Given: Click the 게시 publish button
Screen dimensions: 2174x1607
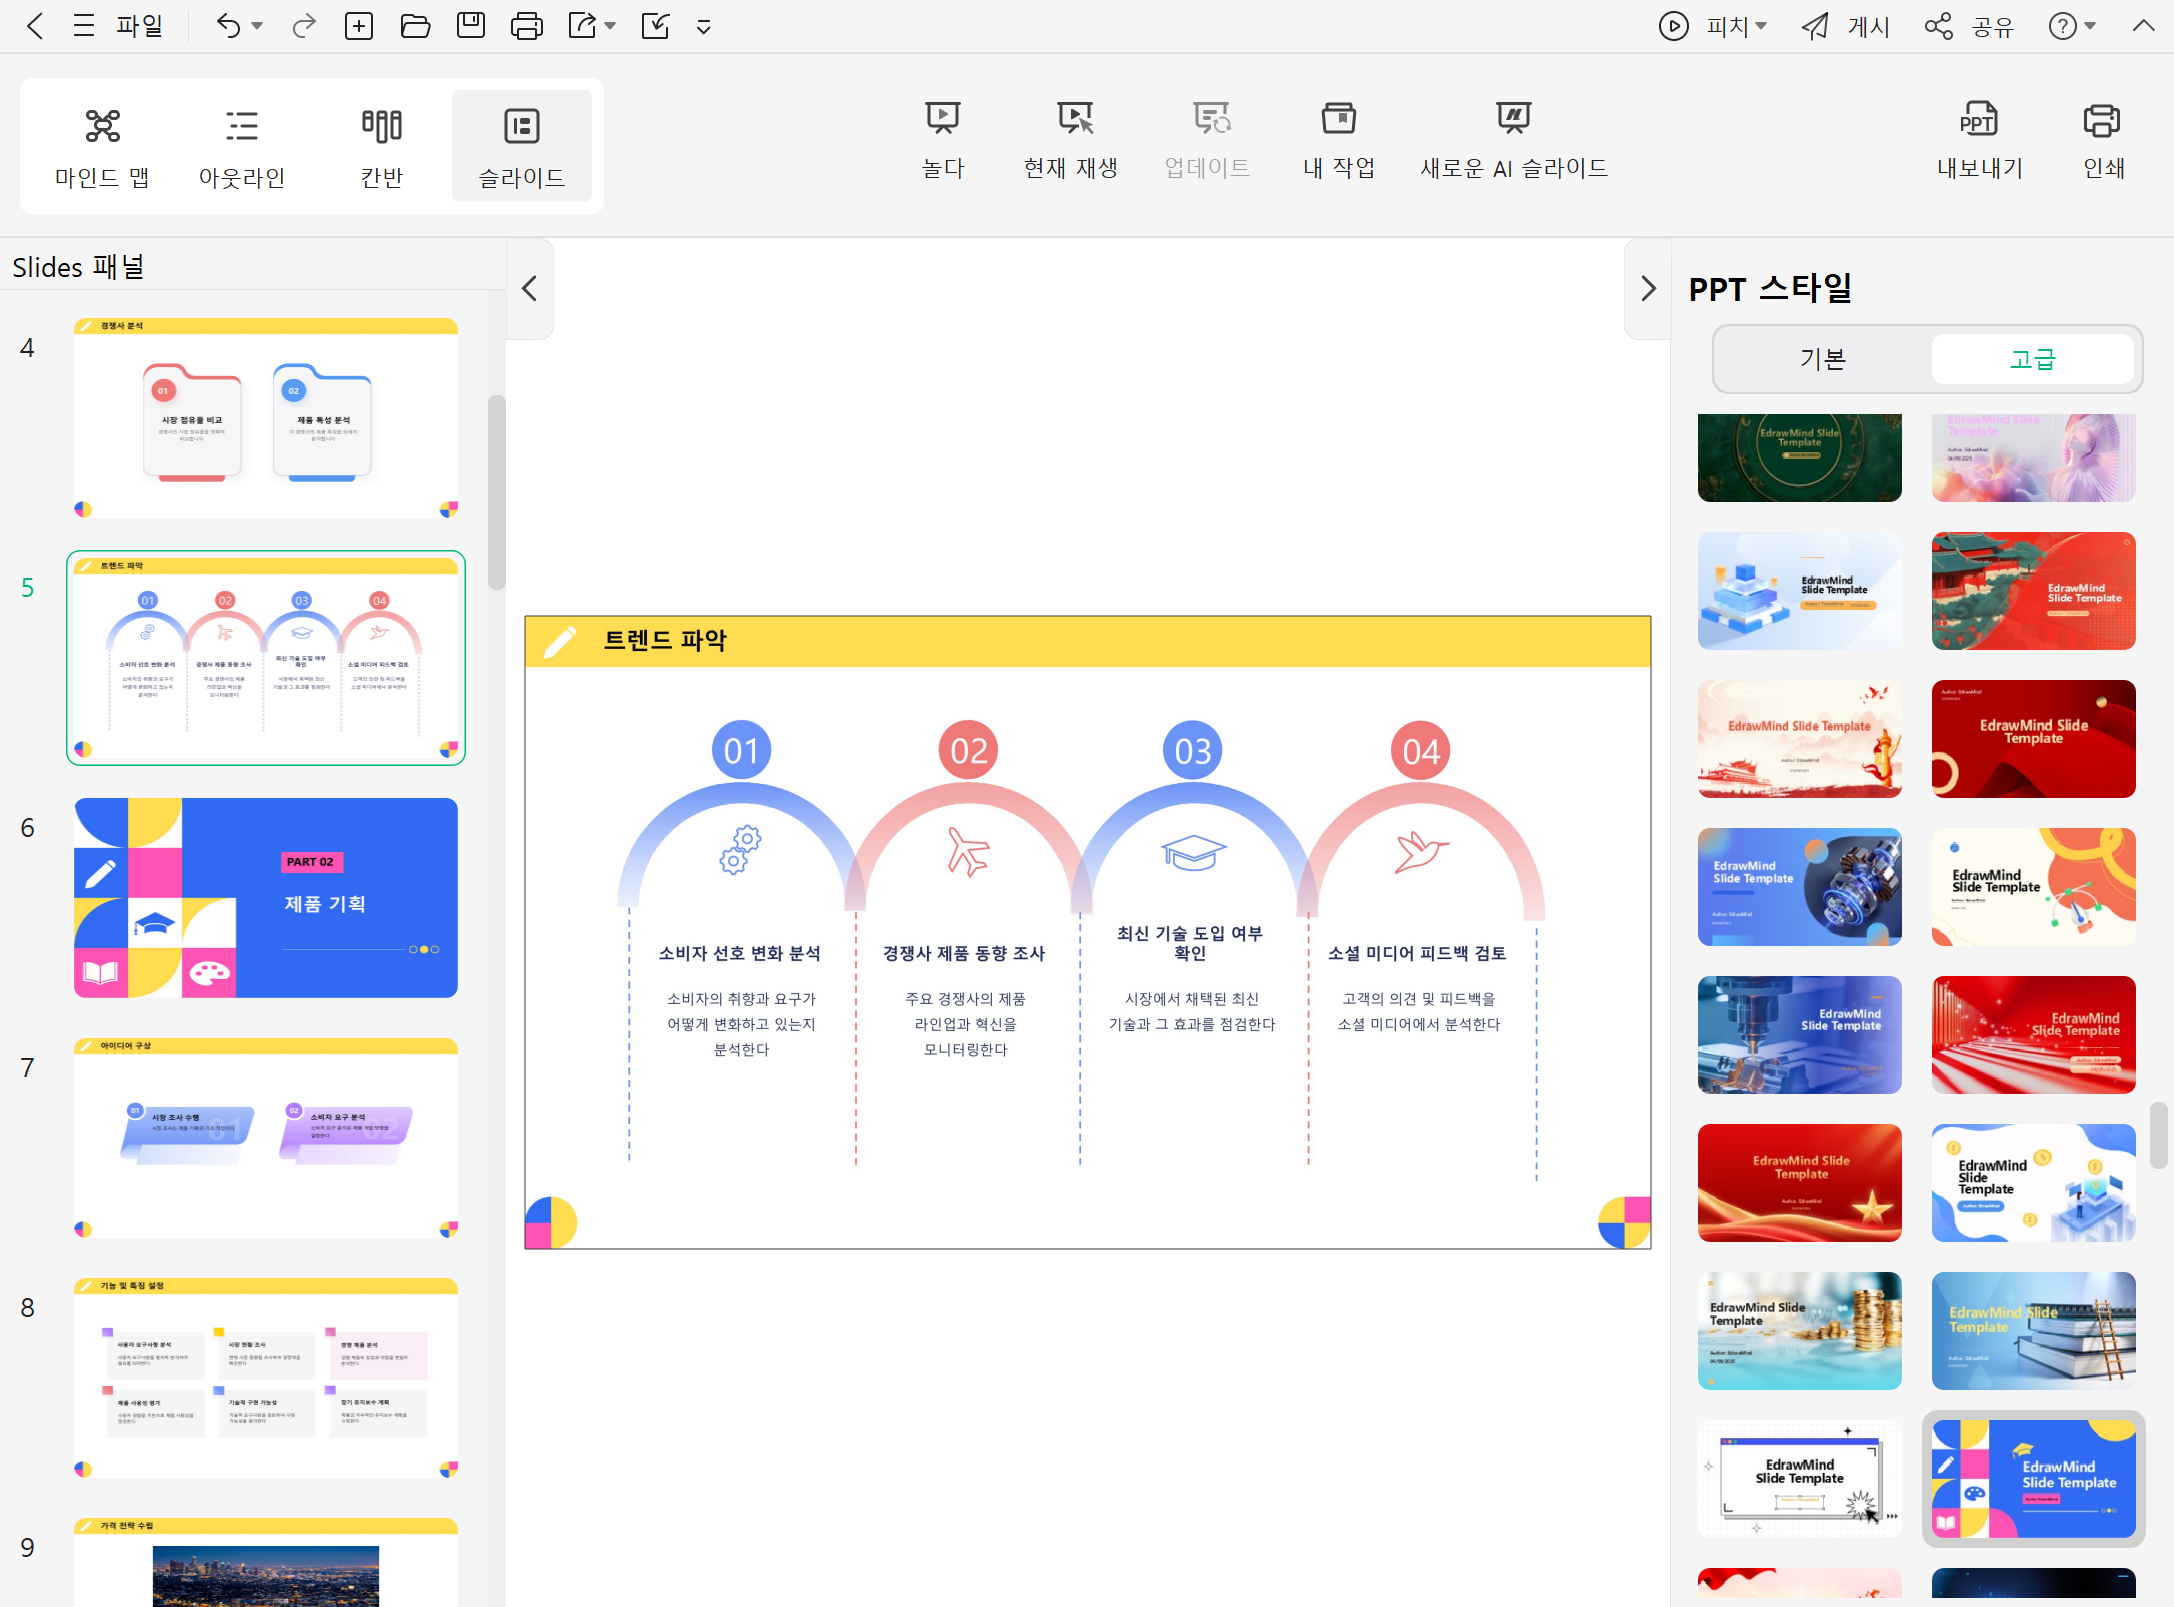Looking at the screenshot, I should [1846, 26].
